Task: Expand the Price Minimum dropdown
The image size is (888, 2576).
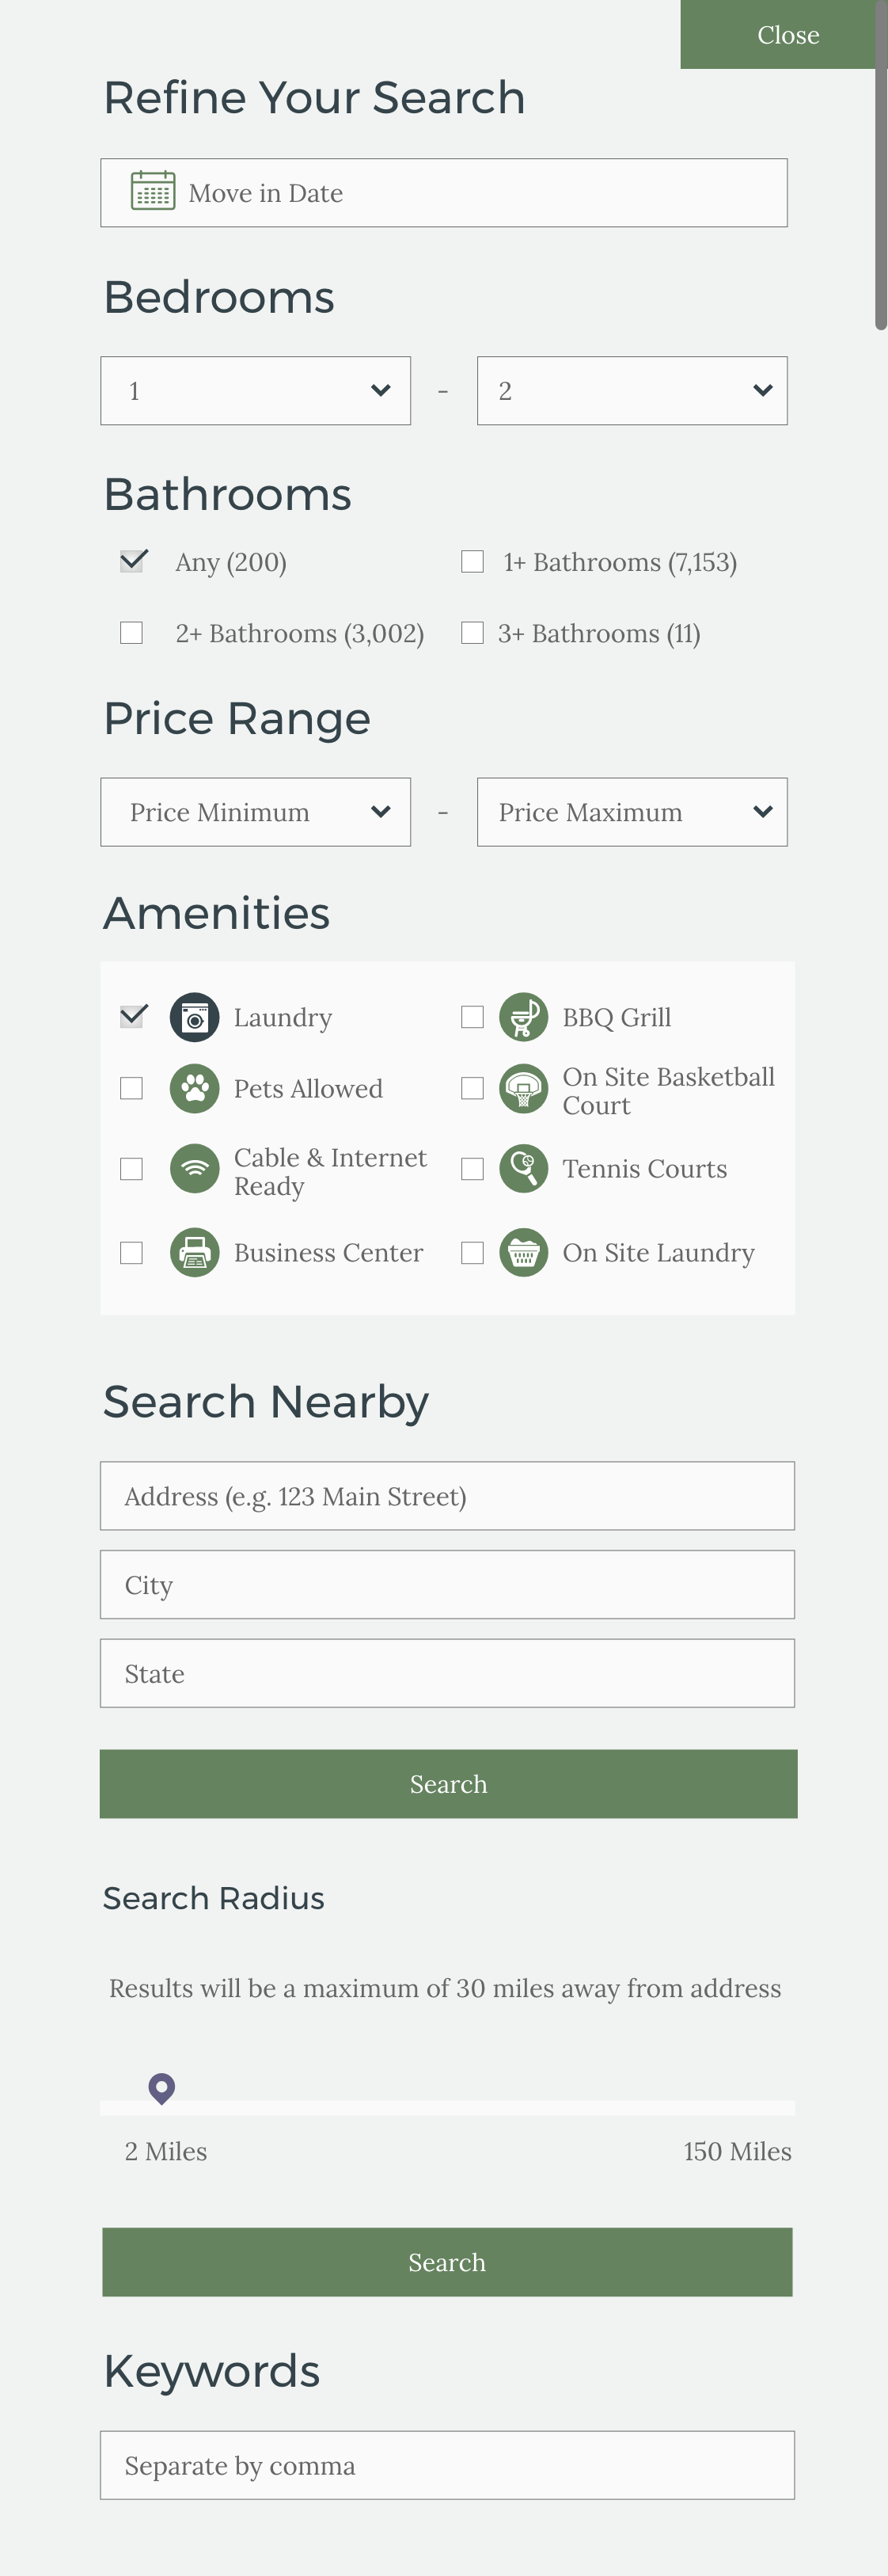Action: [255, 812]
